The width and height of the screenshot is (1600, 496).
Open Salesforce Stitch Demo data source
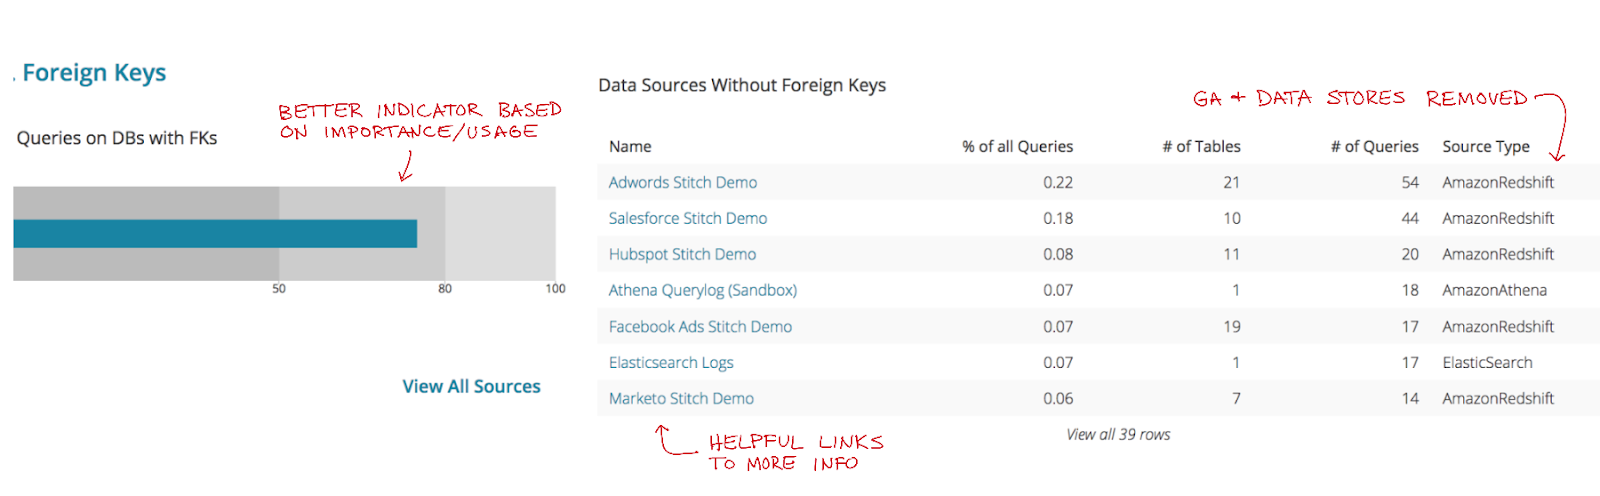[687, 218]
